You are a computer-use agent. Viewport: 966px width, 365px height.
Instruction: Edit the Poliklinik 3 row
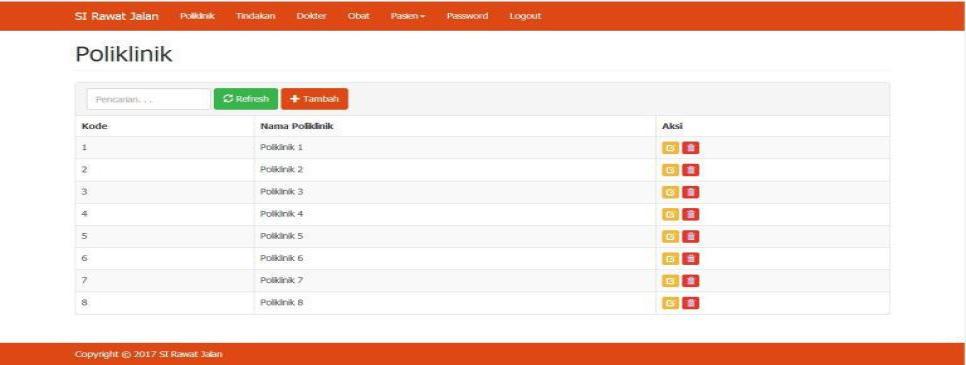[670, 192]
